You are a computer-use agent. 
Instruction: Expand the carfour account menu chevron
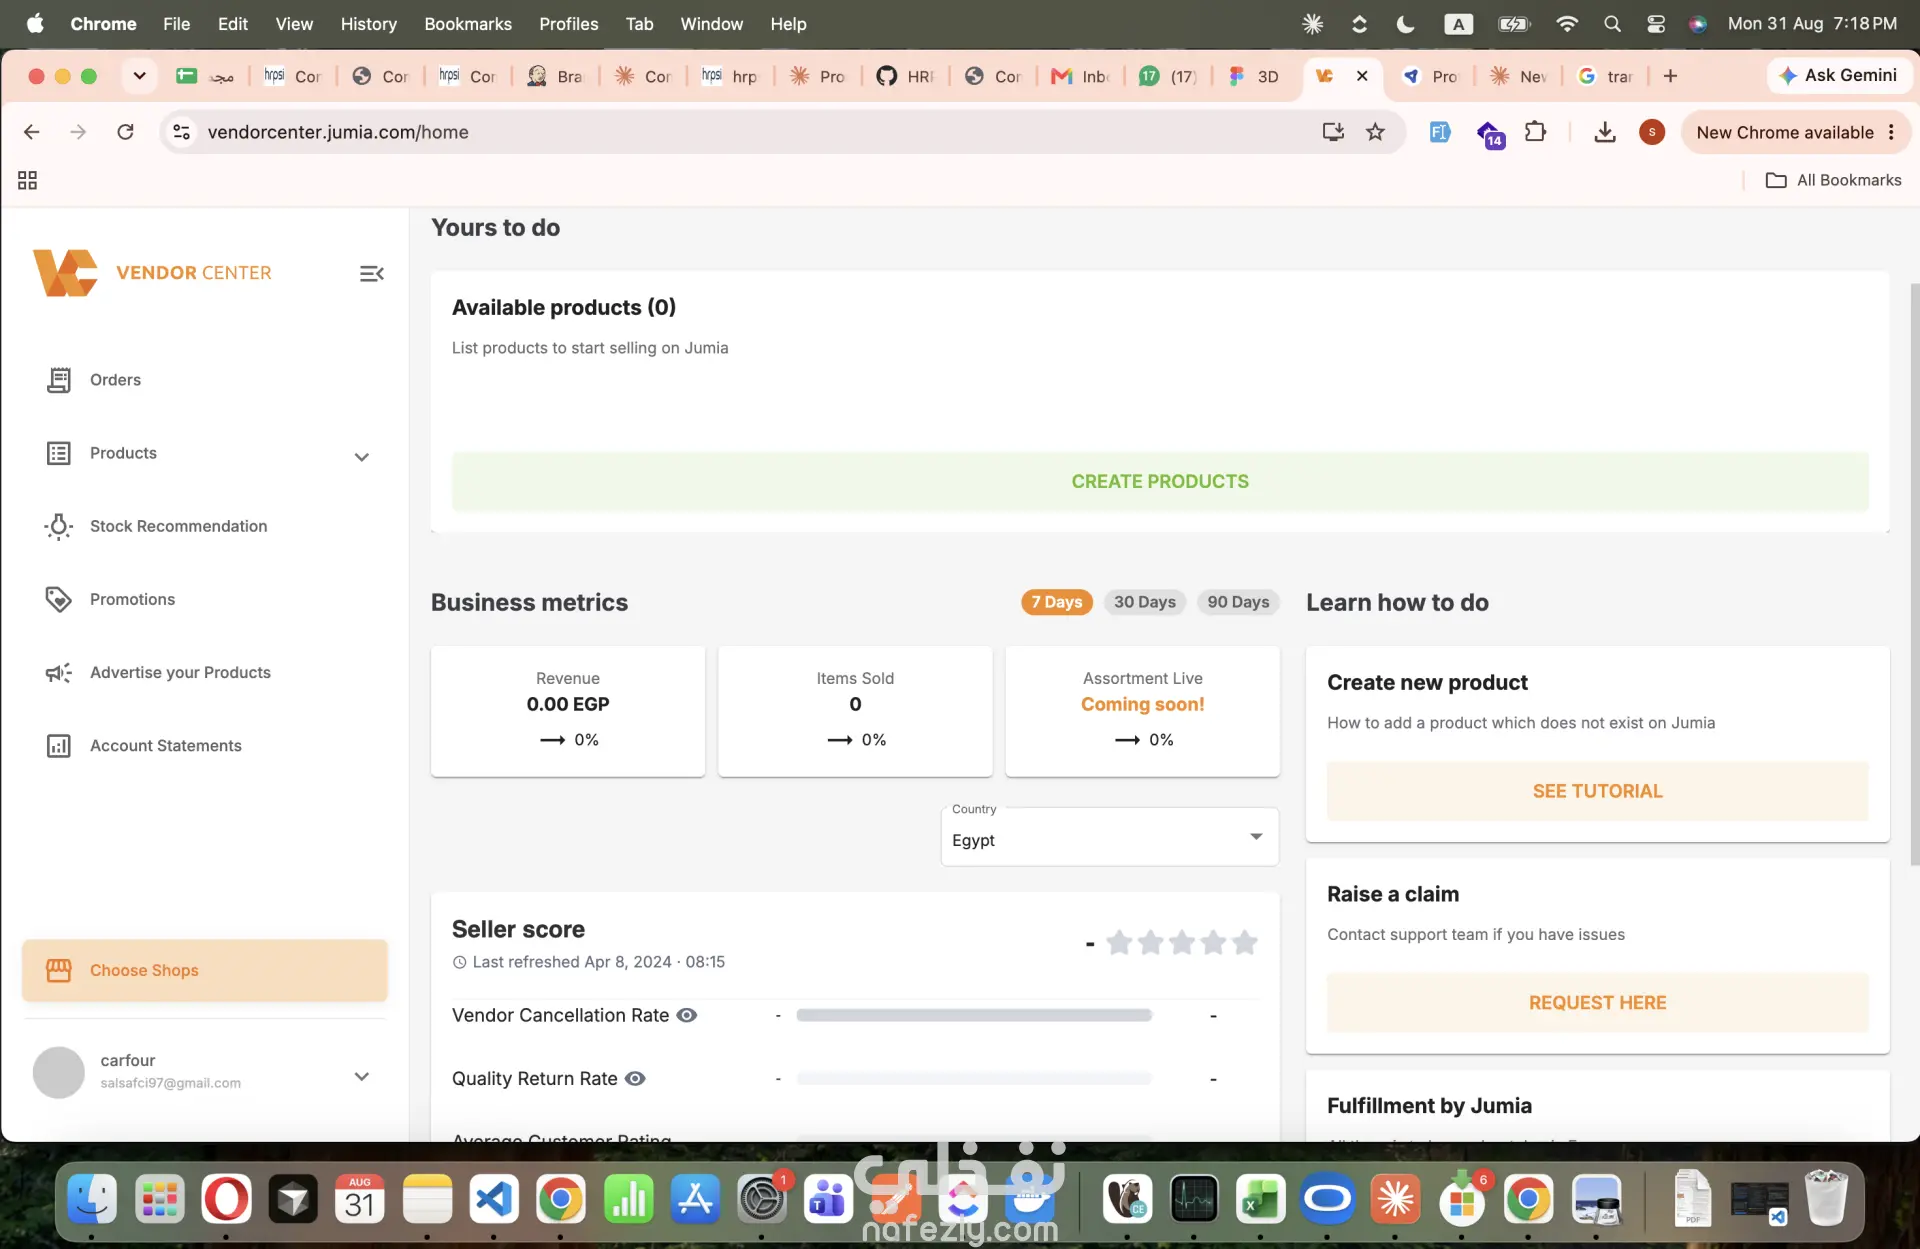pyautogui.click(x=362, y=1076)
